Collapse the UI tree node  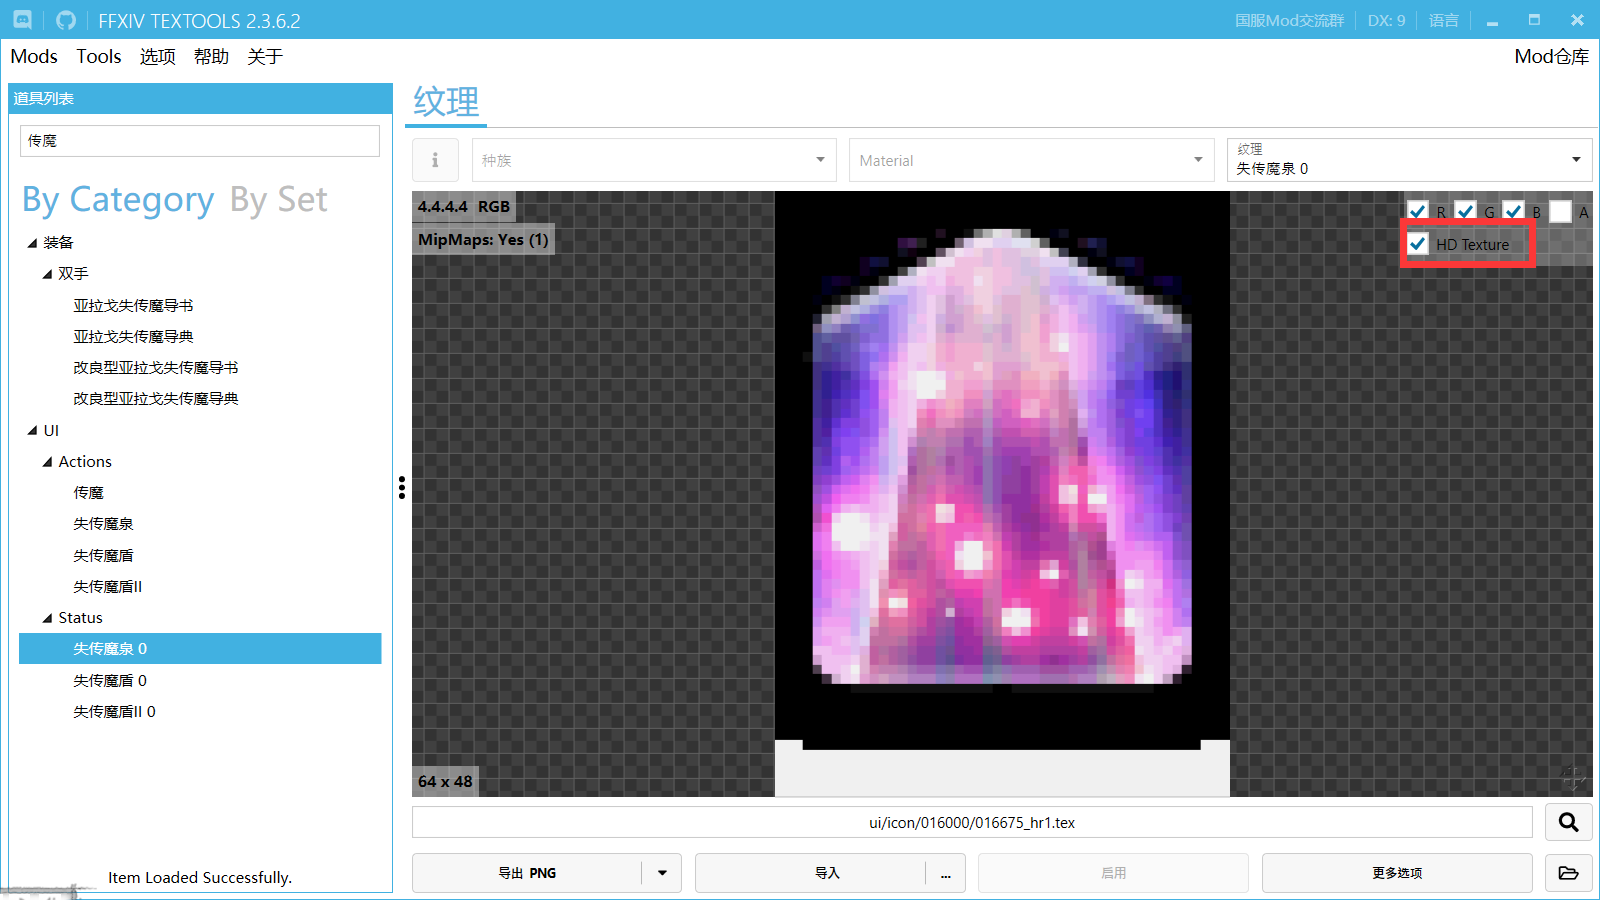[32, 431]
